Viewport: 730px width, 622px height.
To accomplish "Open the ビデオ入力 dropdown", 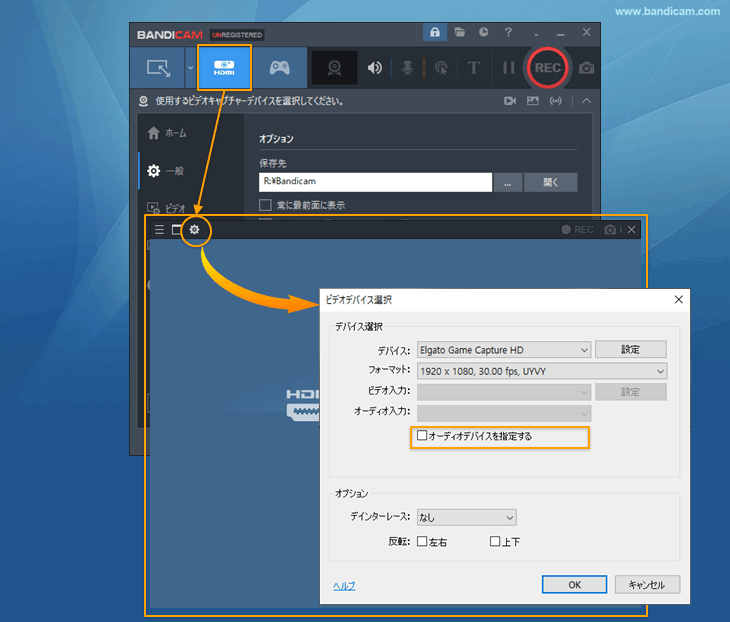I will (504, 392).
